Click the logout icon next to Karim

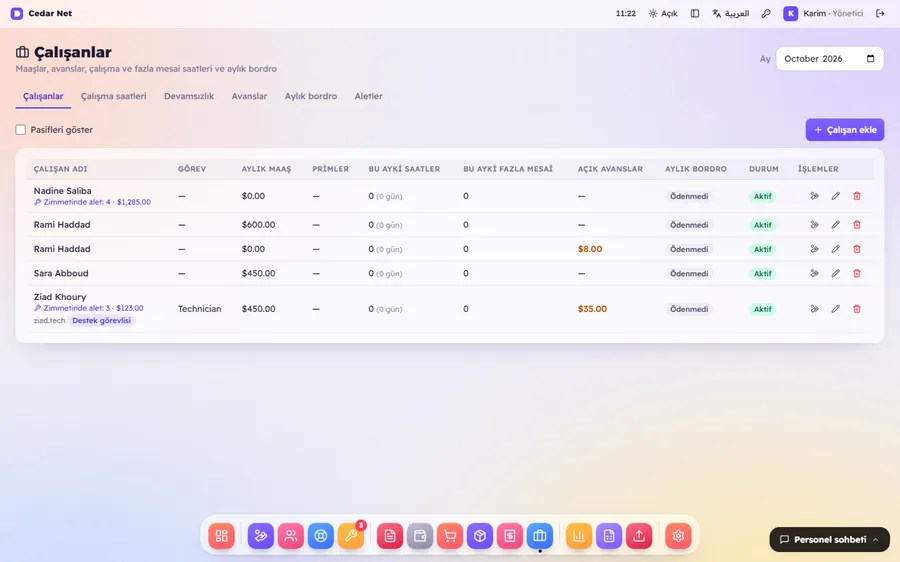coord(880,13)
